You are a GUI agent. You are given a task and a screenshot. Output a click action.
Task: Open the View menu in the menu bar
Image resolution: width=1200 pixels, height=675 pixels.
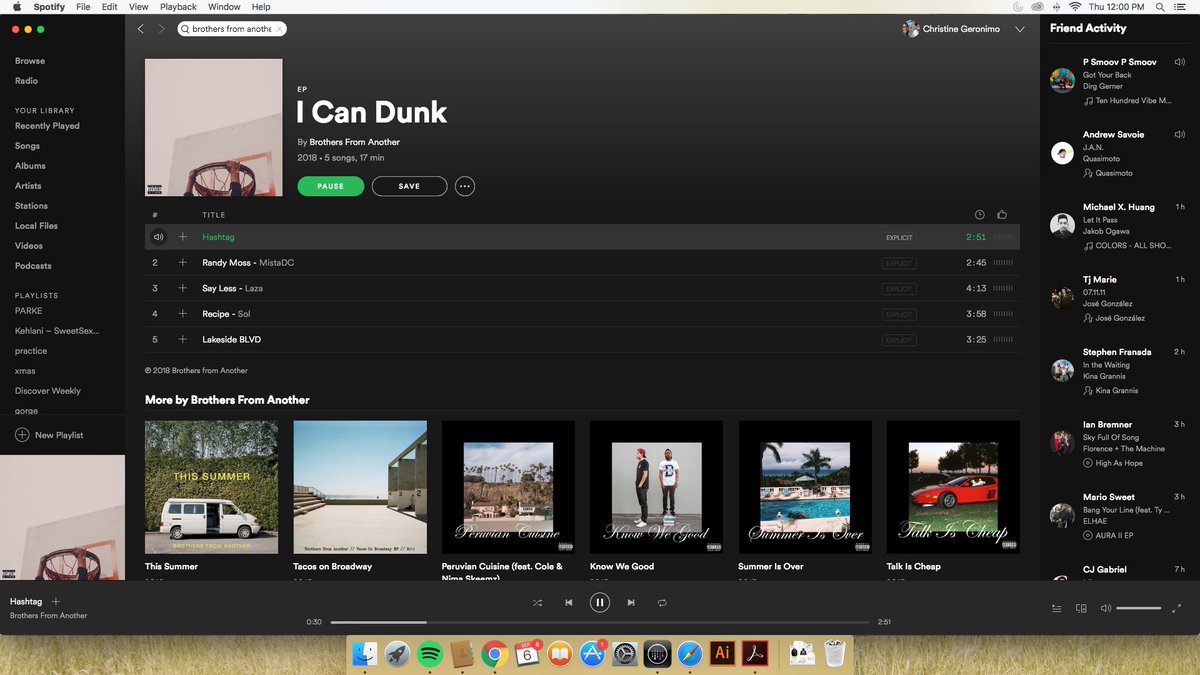point(139,7)
